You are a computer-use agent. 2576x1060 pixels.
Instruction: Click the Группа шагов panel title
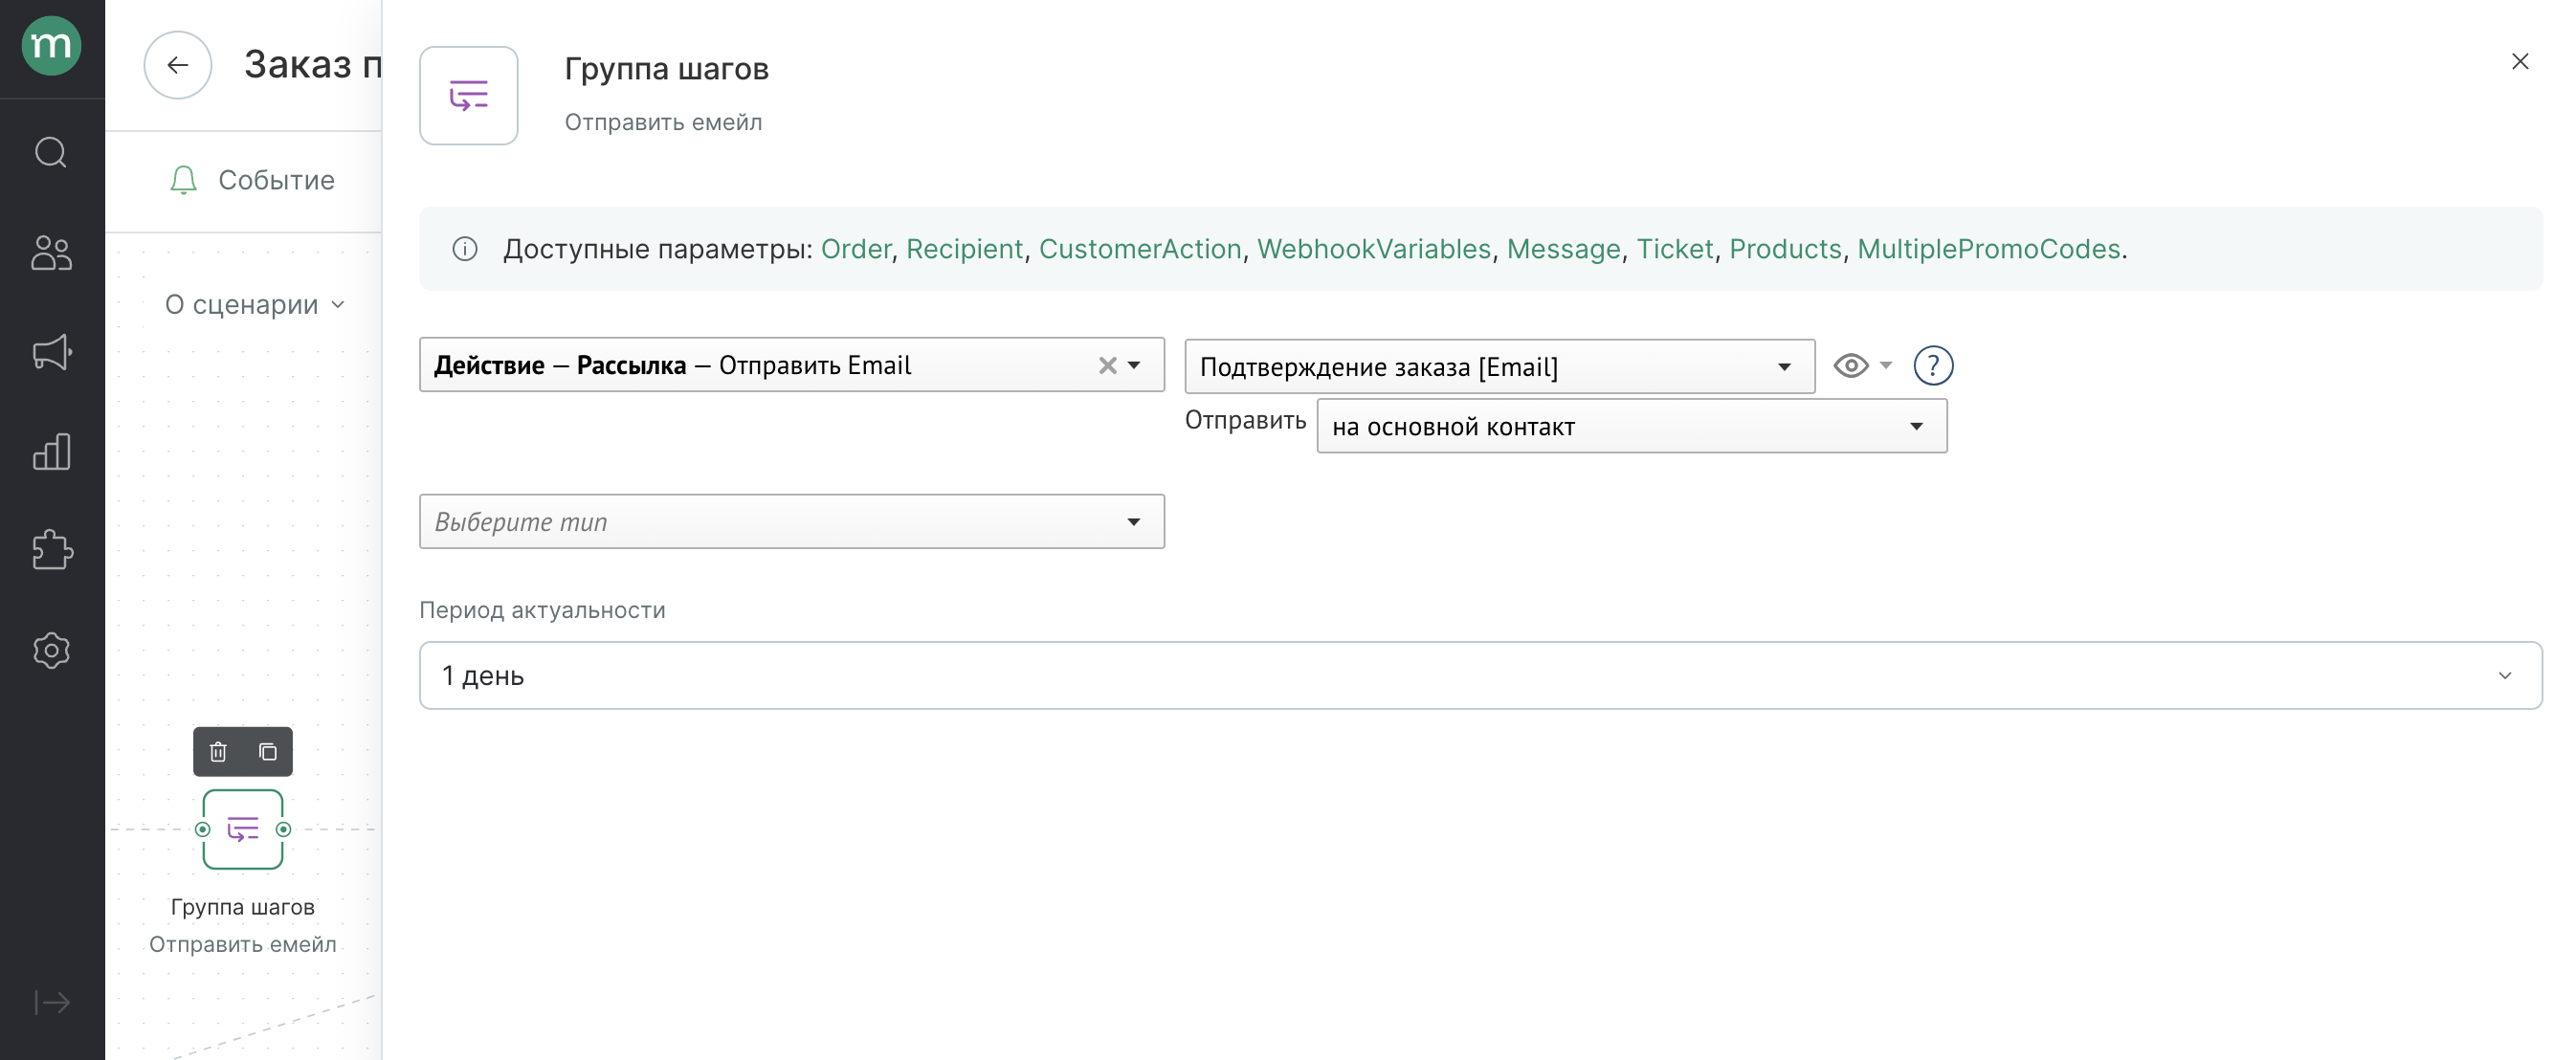tap(666, 69)
